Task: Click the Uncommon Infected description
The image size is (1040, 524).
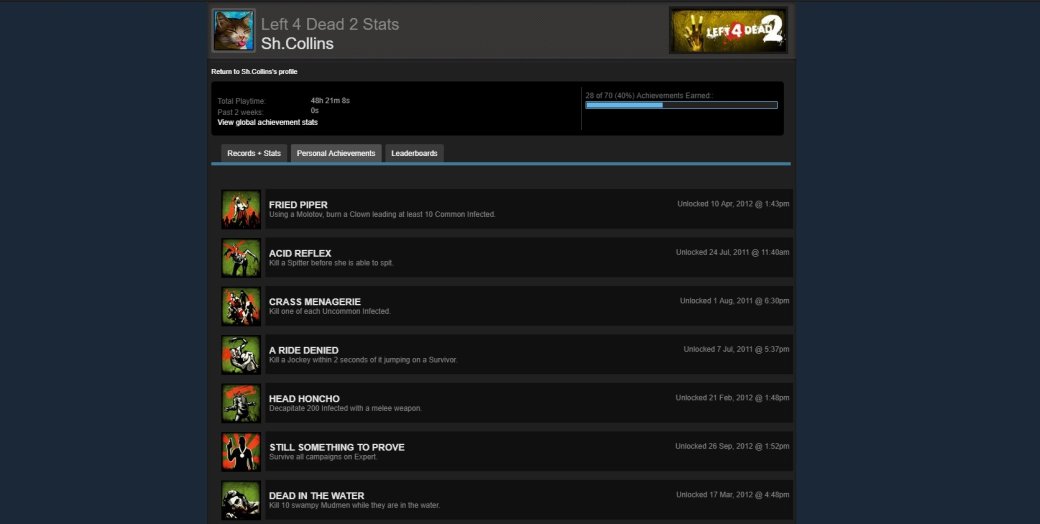Action: (x=330, y=312)
